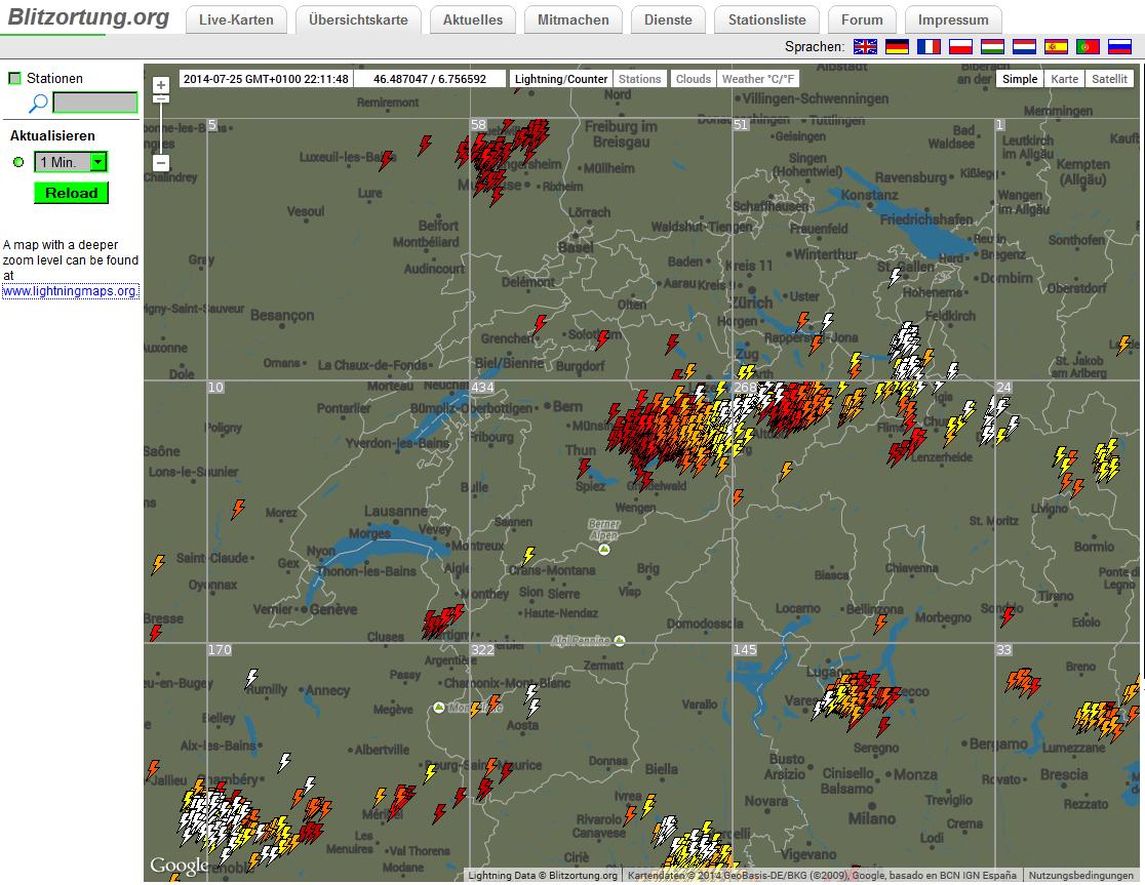The height and width of the screenshot is (885, 1145).
Task: Click the Alpi Pennine mountain marker
Action: (619, 640)
